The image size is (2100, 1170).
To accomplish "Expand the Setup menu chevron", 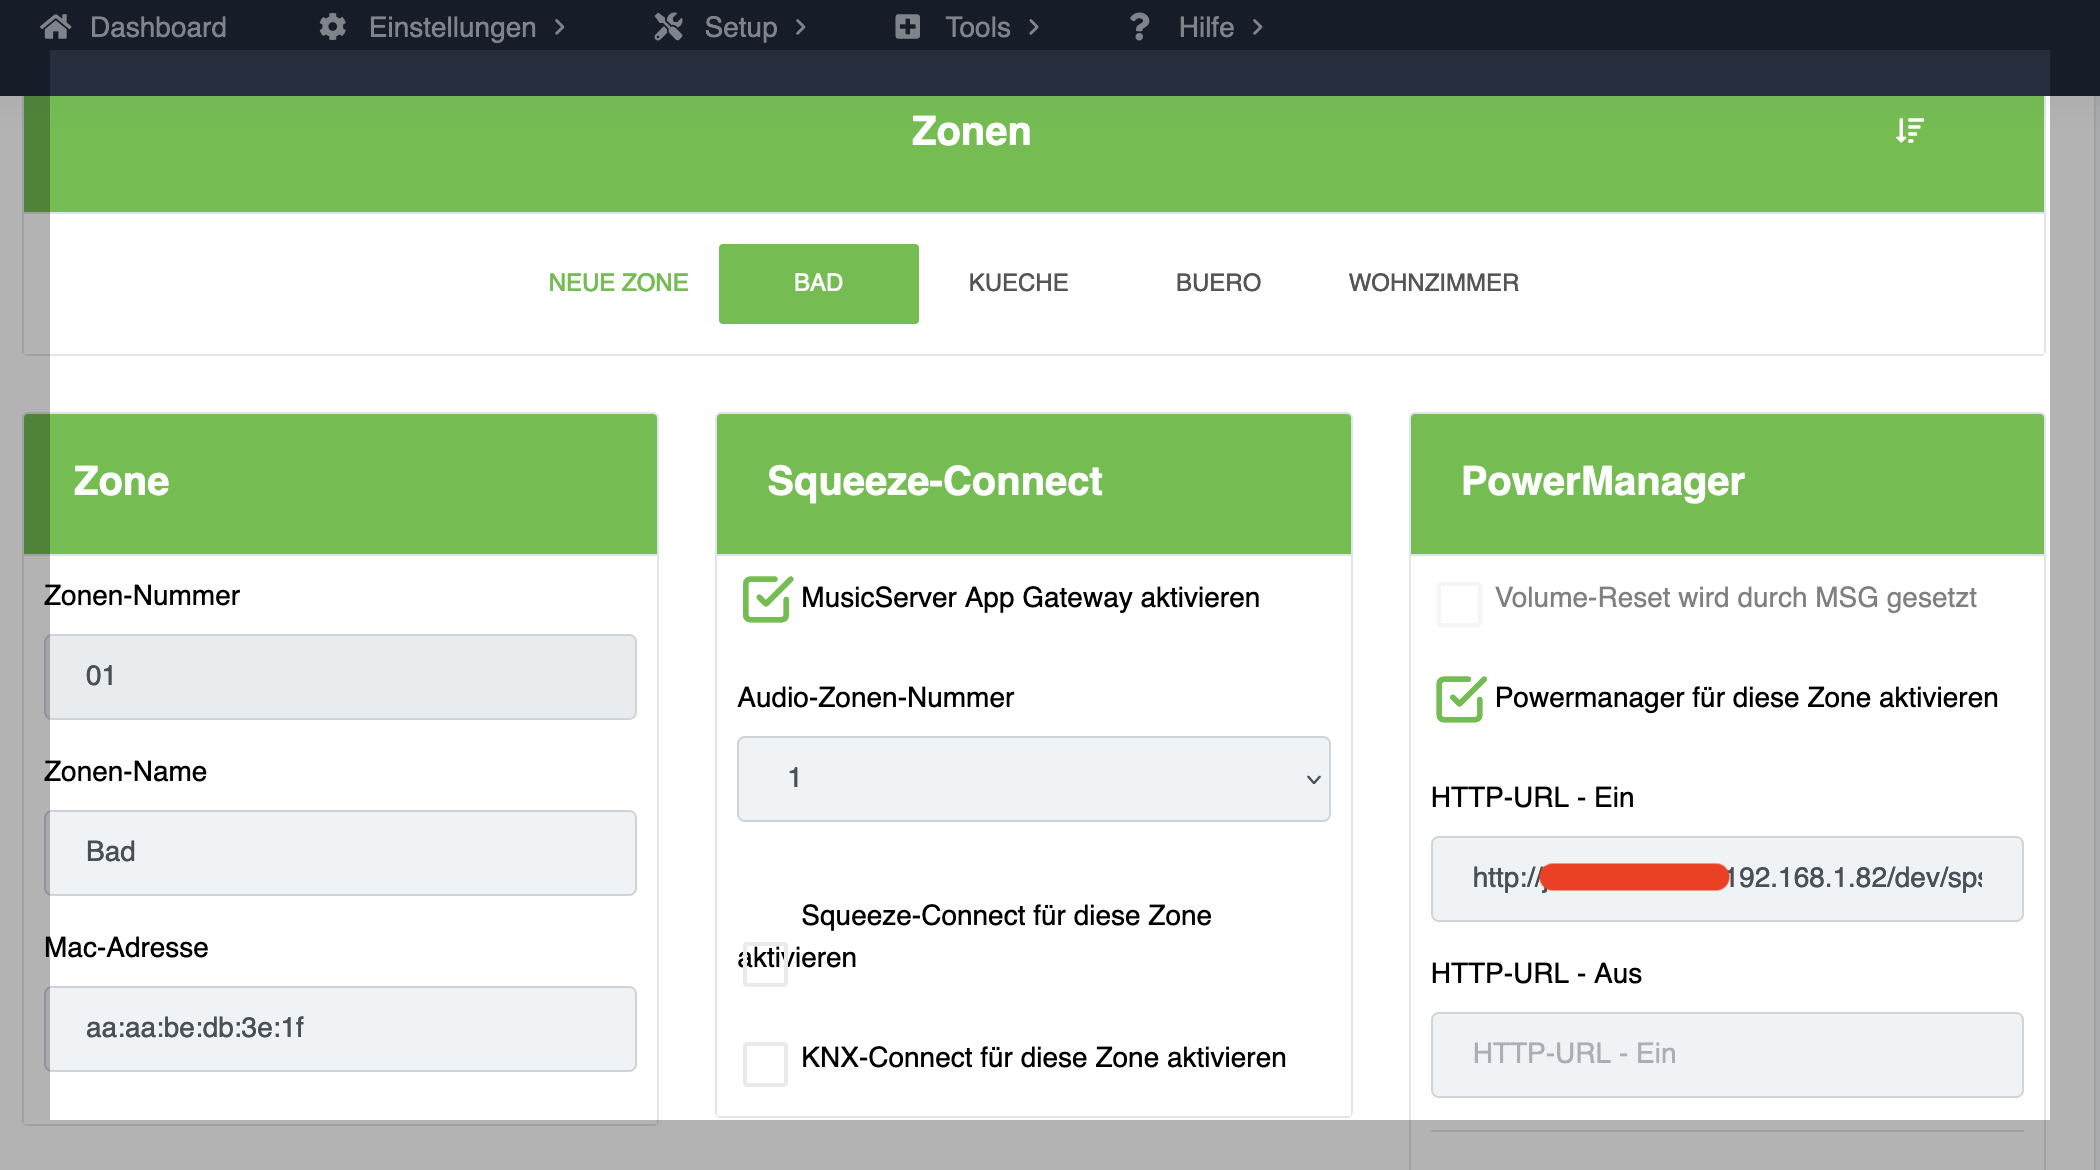I will (800, 27).
